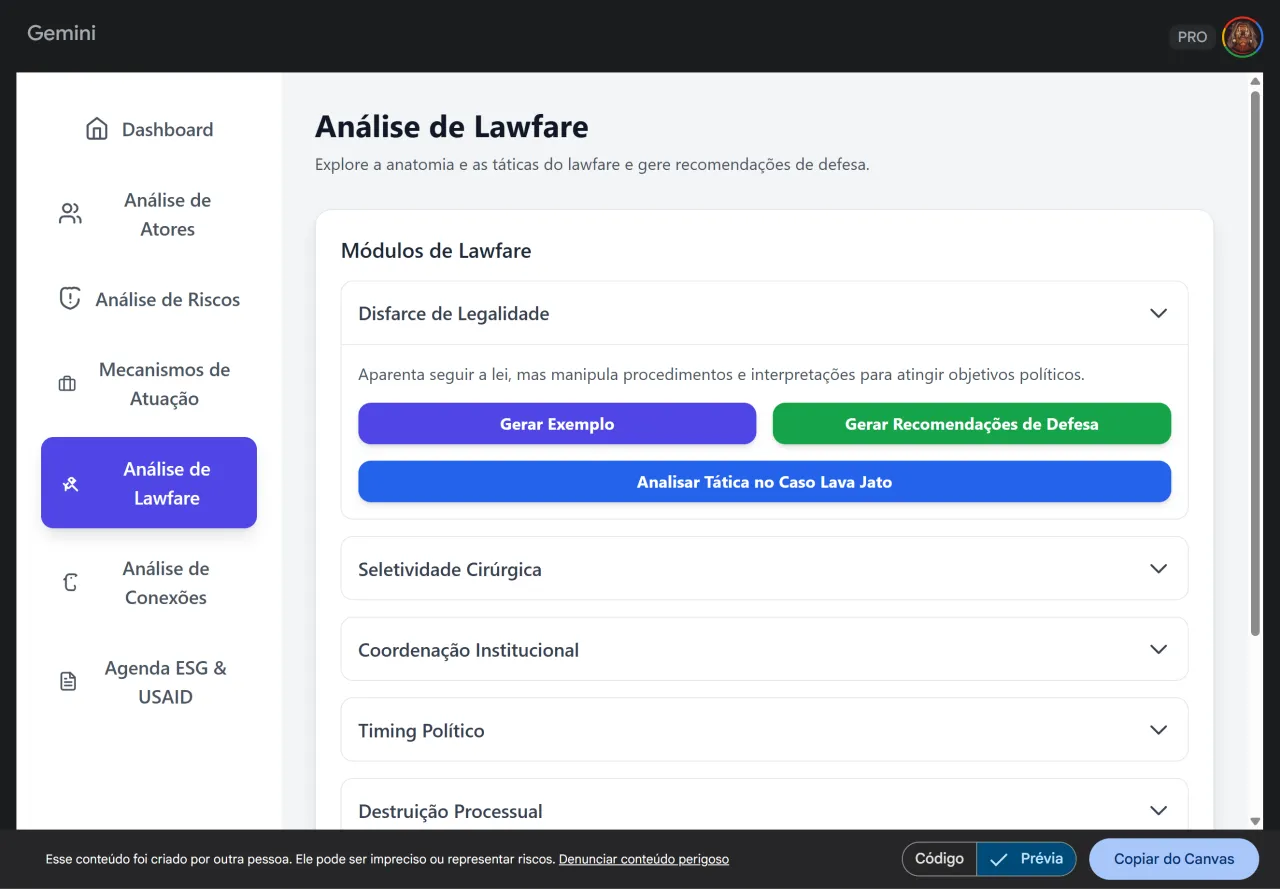Click the Dashboard home icon
Viewport: 1280px width, 889px height.
point(97,129)
